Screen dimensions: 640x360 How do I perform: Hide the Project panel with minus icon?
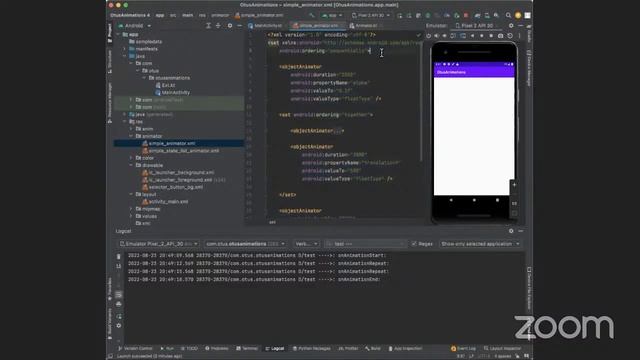click(x=240, y=25)
